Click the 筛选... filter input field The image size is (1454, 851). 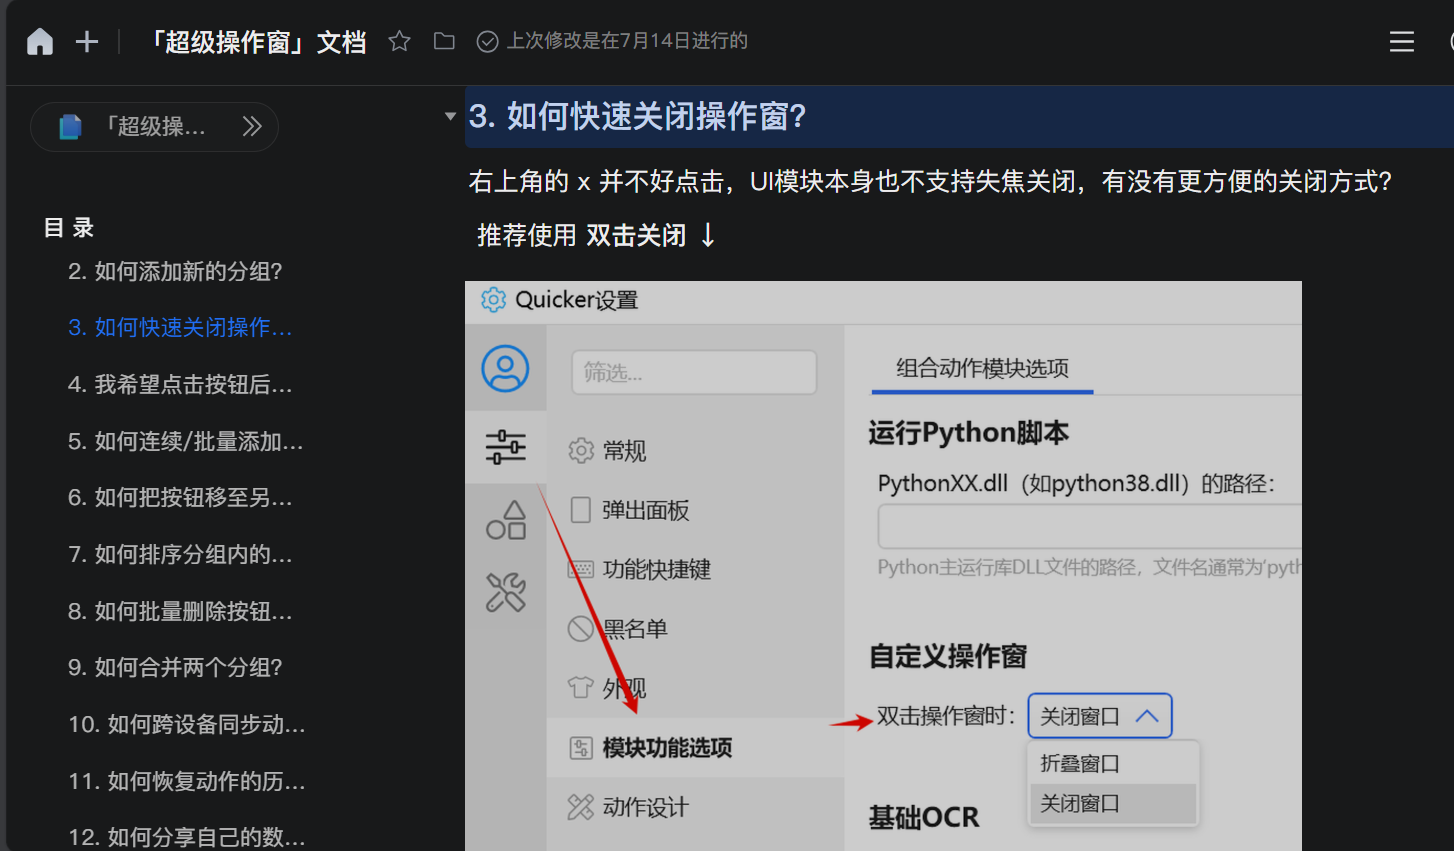click(x=694, y=373)
